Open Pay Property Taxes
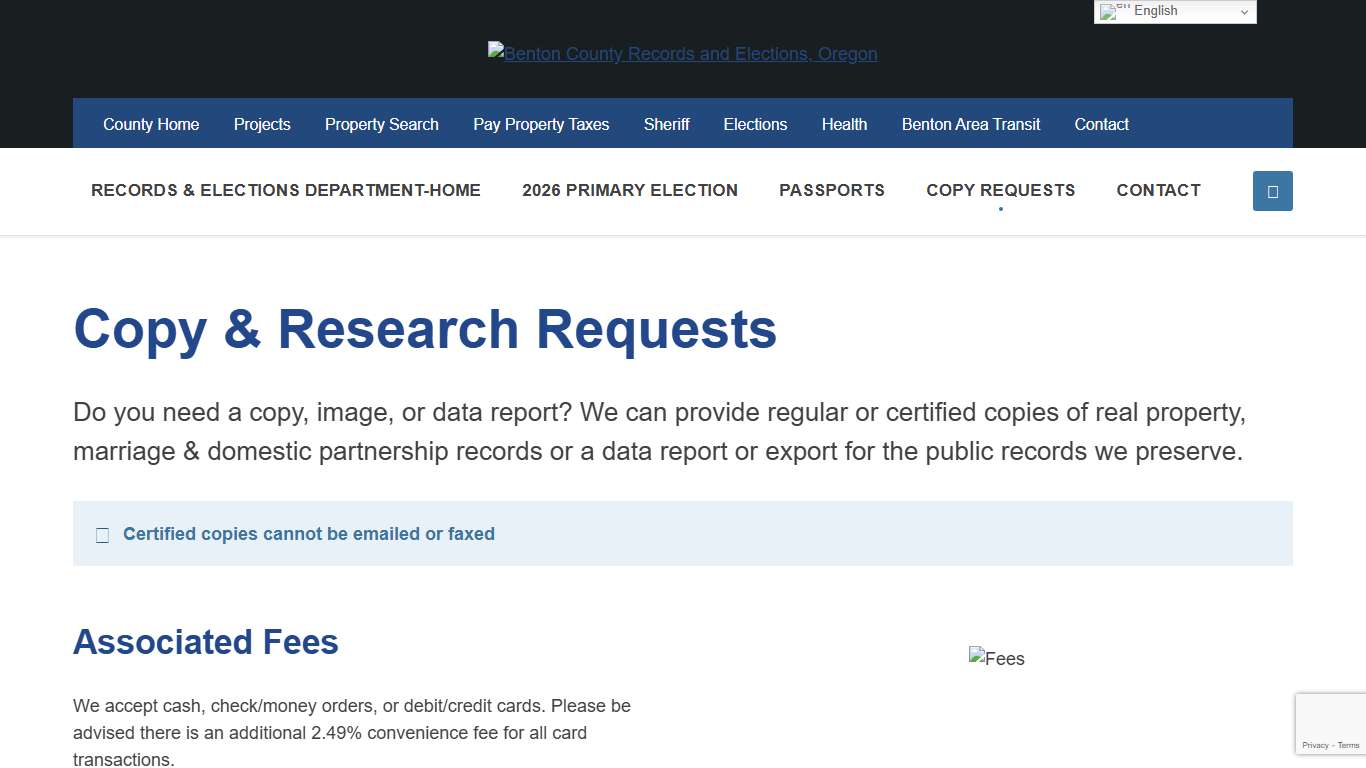Image resolution: width=1366 pixels, height=768 pixels. tap(541, 124)
